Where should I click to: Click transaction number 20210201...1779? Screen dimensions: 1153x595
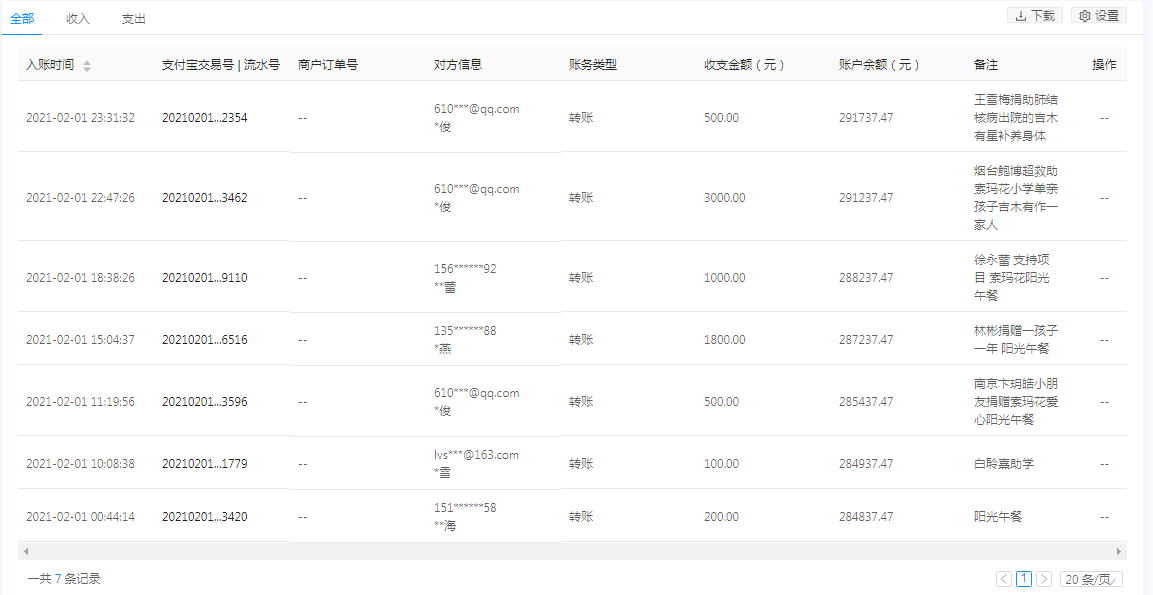[x=203, y=463]
